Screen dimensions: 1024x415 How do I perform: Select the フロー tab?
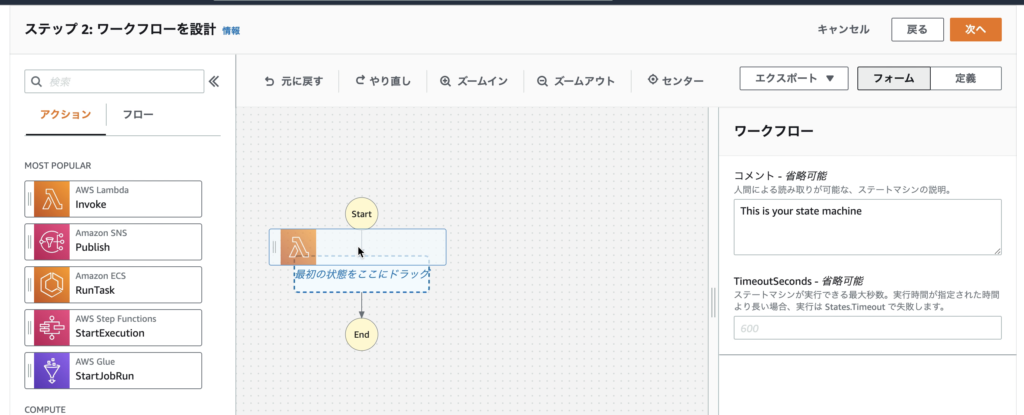[138, 115]
